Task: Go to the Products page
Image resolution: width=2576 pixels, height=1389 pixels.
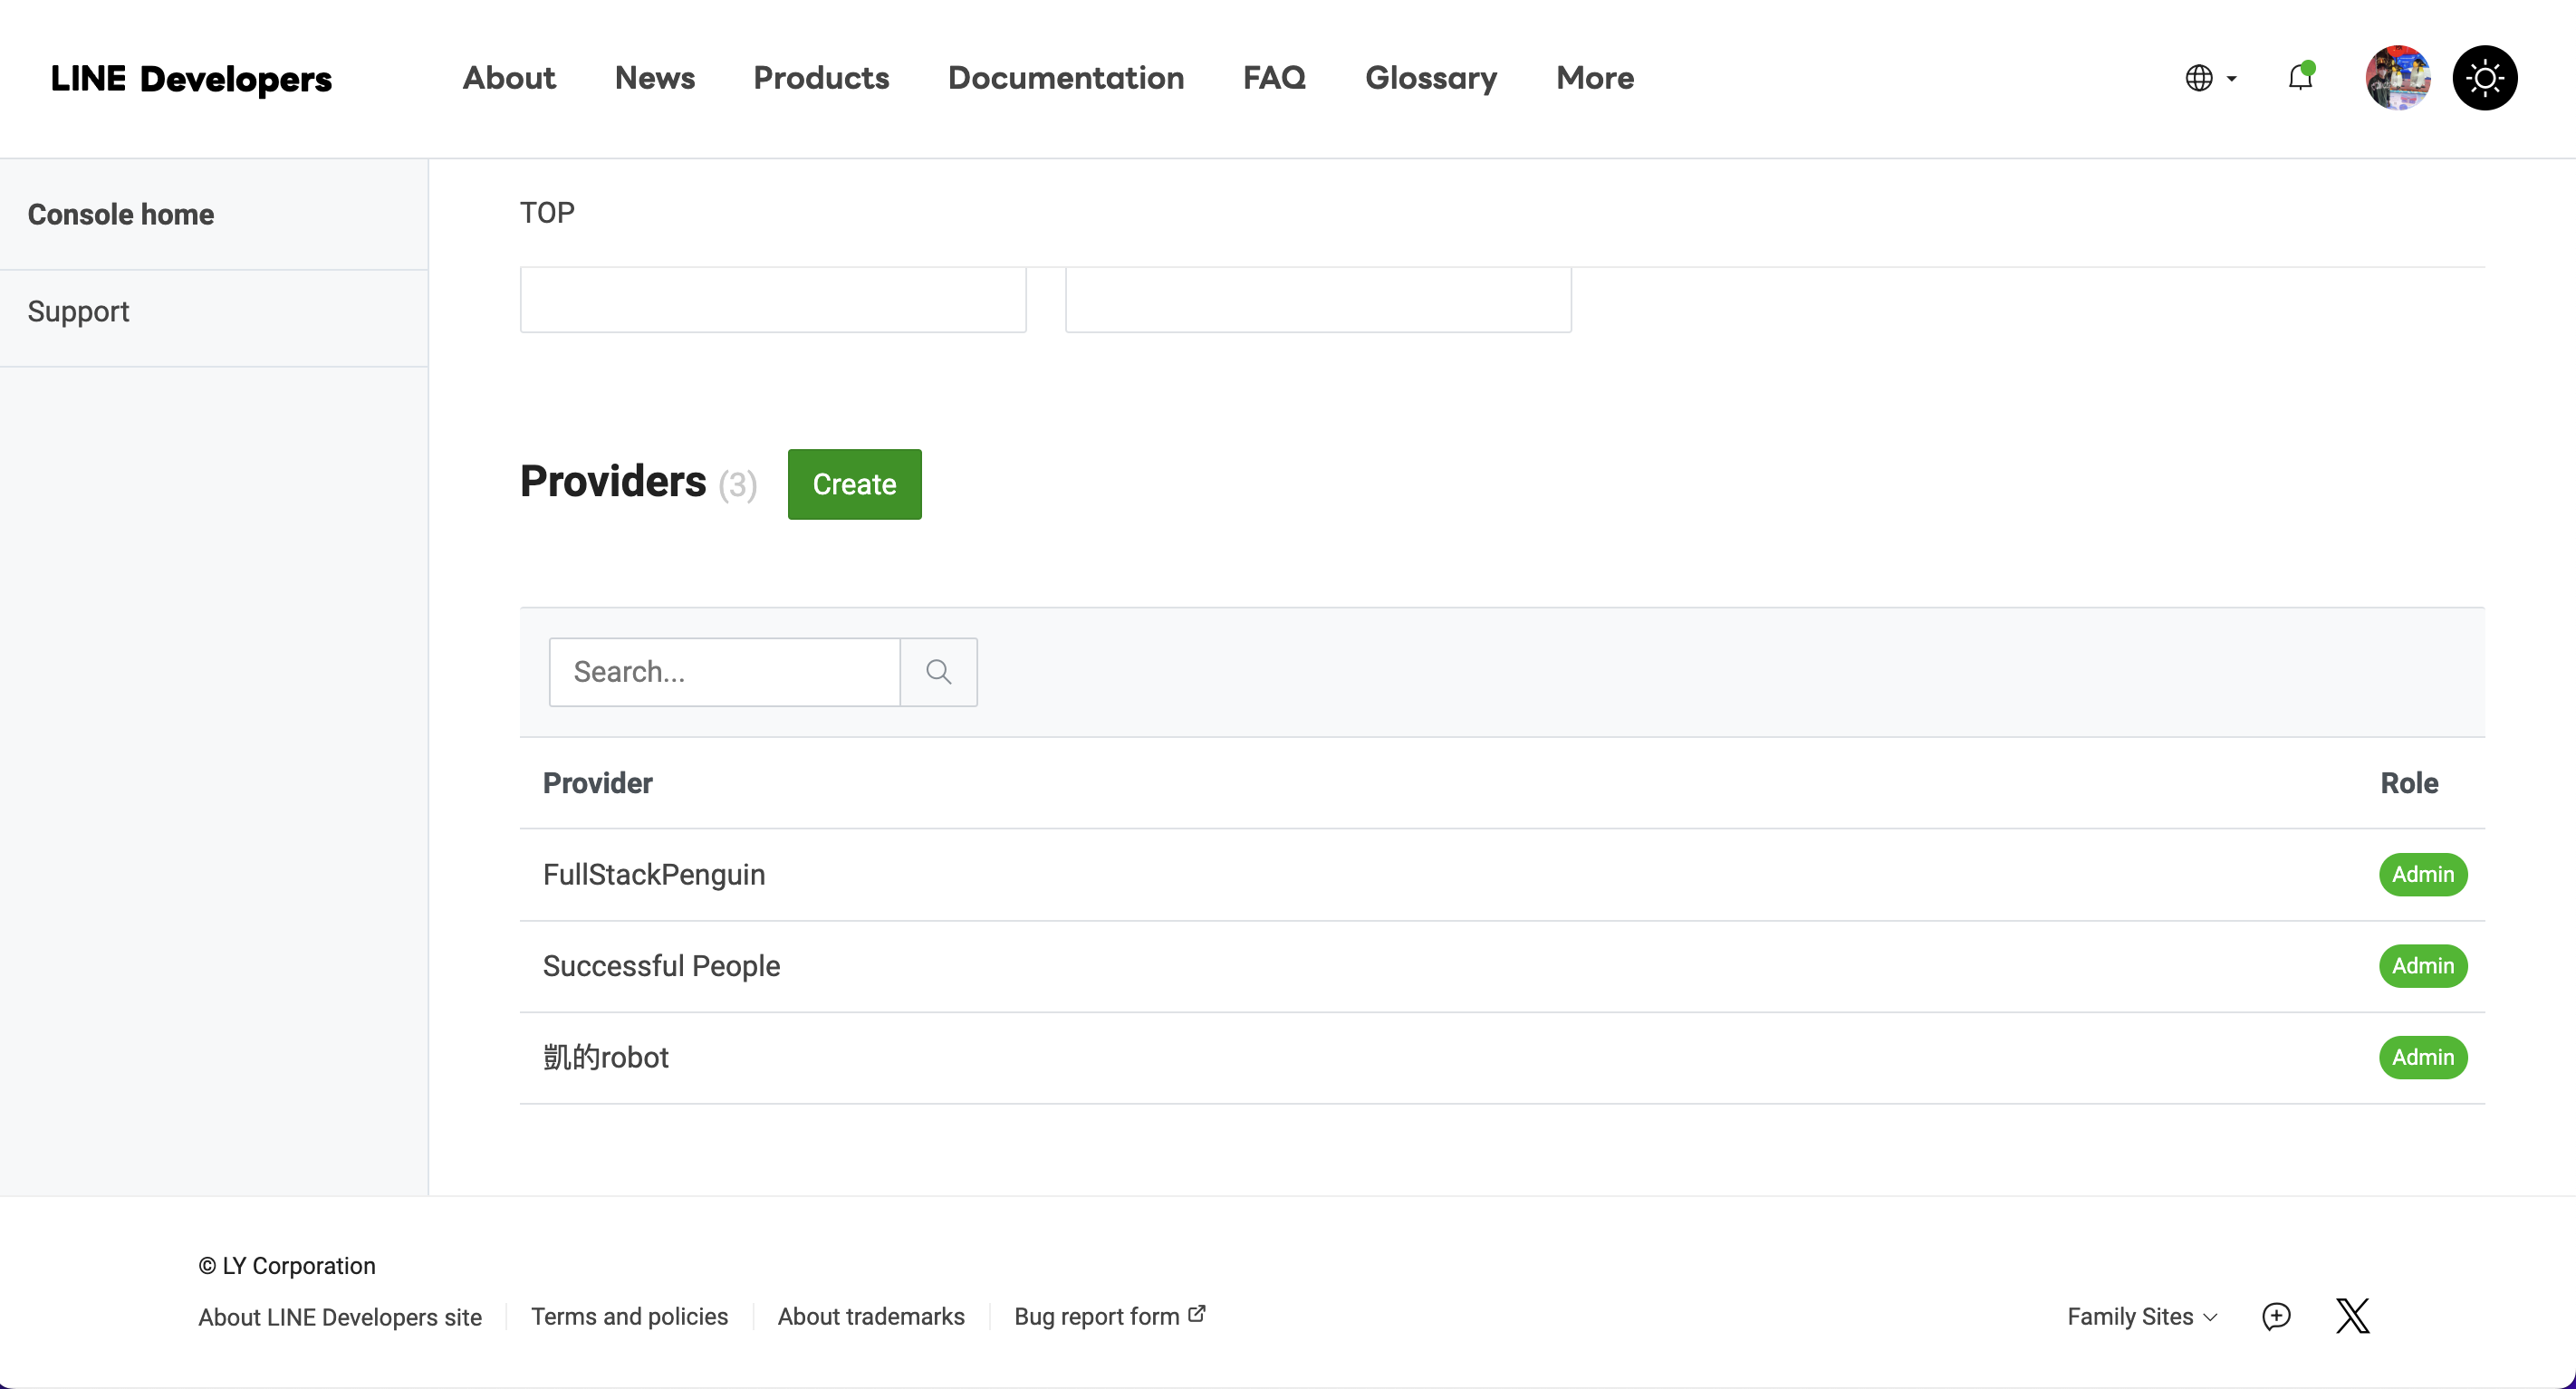Action: click(821, 77)
